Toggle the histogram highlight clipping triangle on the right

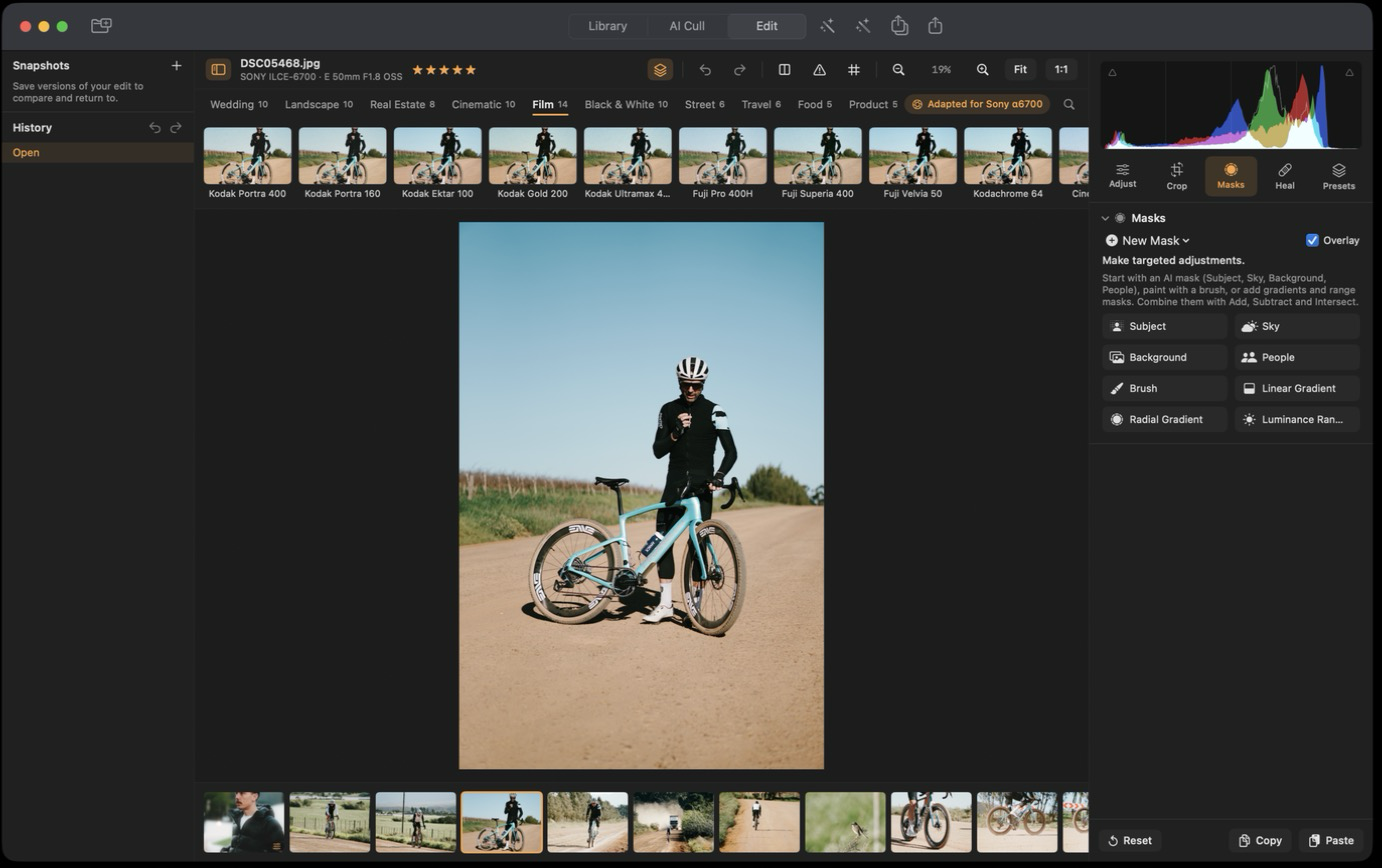1350,72
